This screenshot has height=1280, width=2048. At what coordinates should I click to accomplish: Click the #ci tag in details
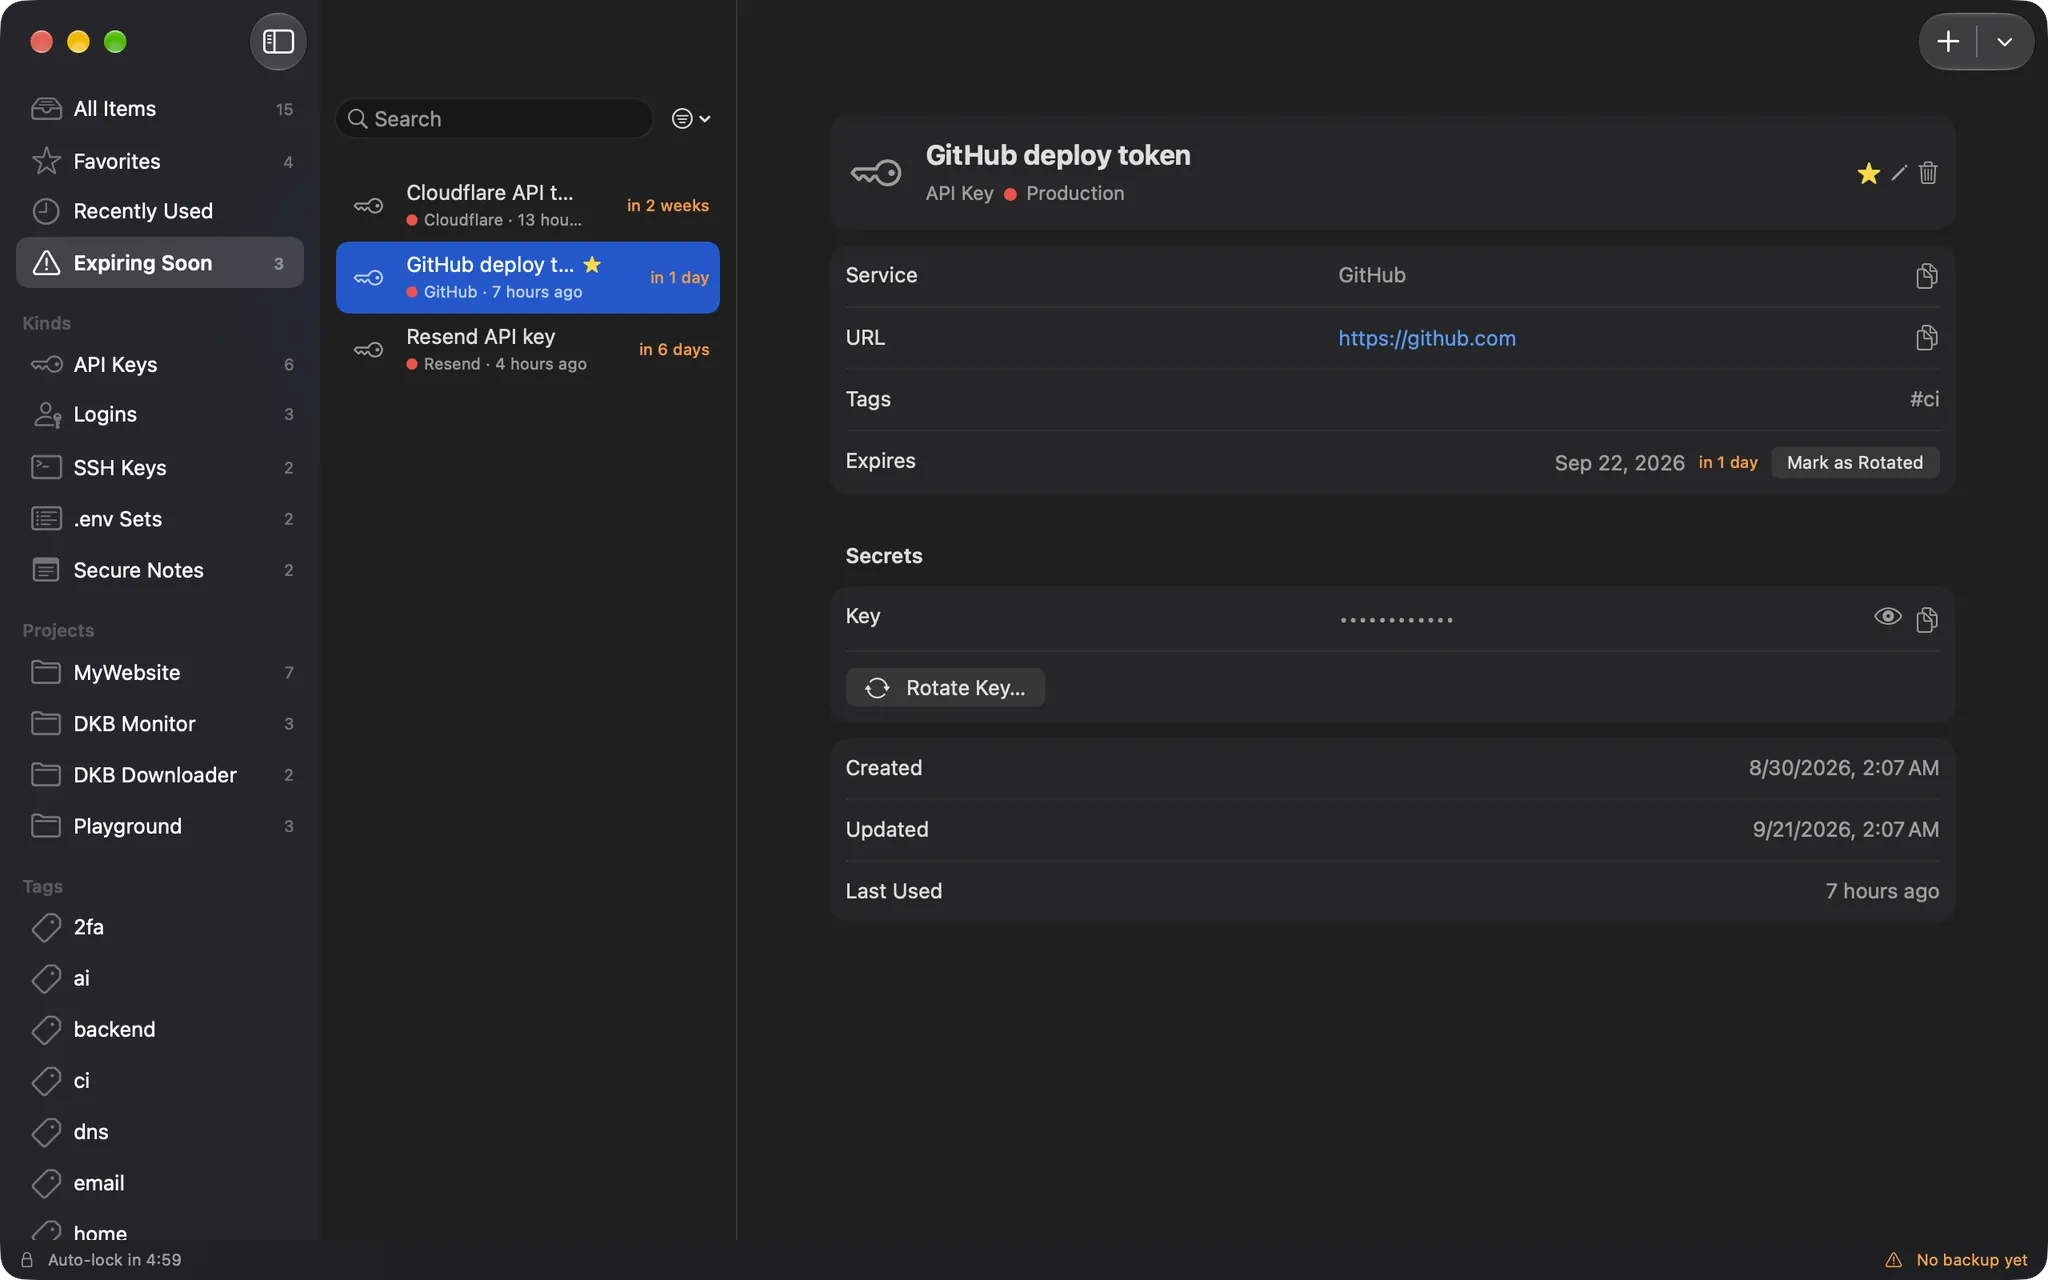1924,399
